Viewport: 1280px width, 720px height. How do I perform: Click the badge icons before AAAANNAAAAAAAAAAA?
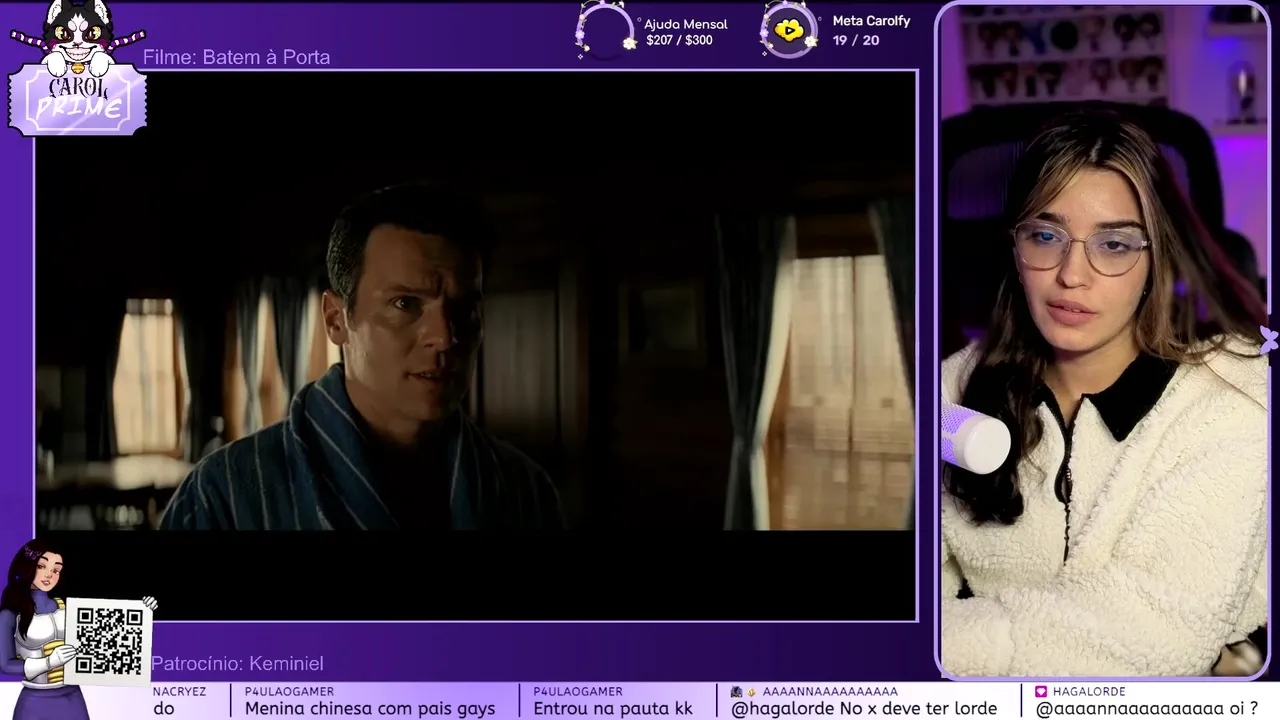[743, 691]
